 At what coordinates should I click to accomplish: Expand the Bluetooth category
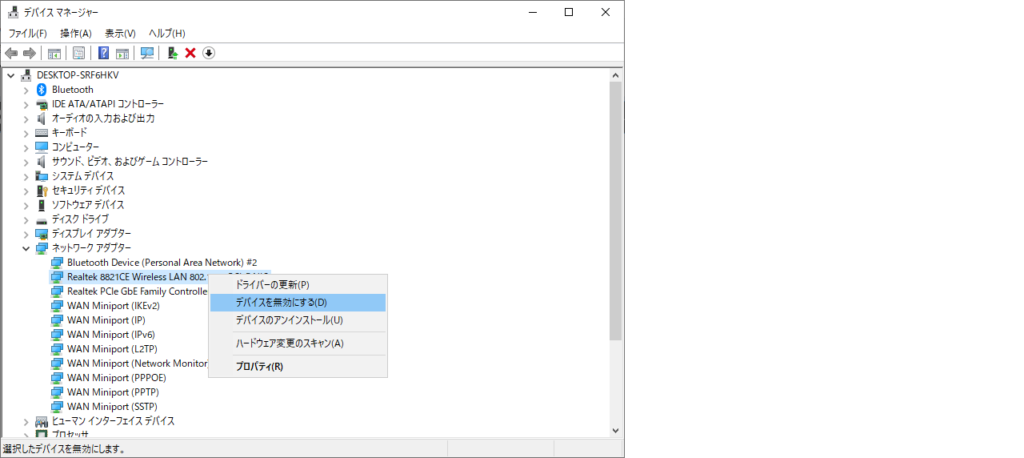click(26, 90)
